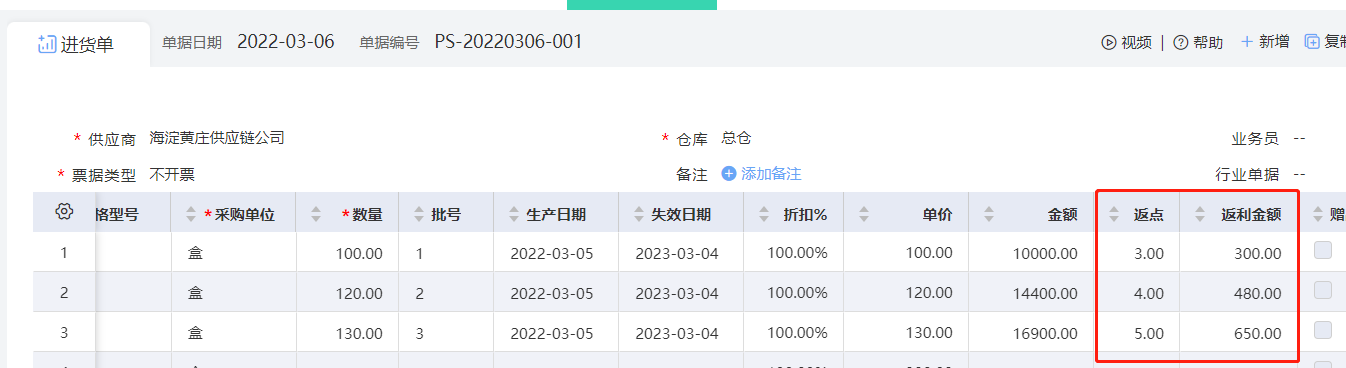Screen dimensions: 1346x368
Task: Click the 视频 play icon
Action: pyautogui.click(x=1108, y=42)
